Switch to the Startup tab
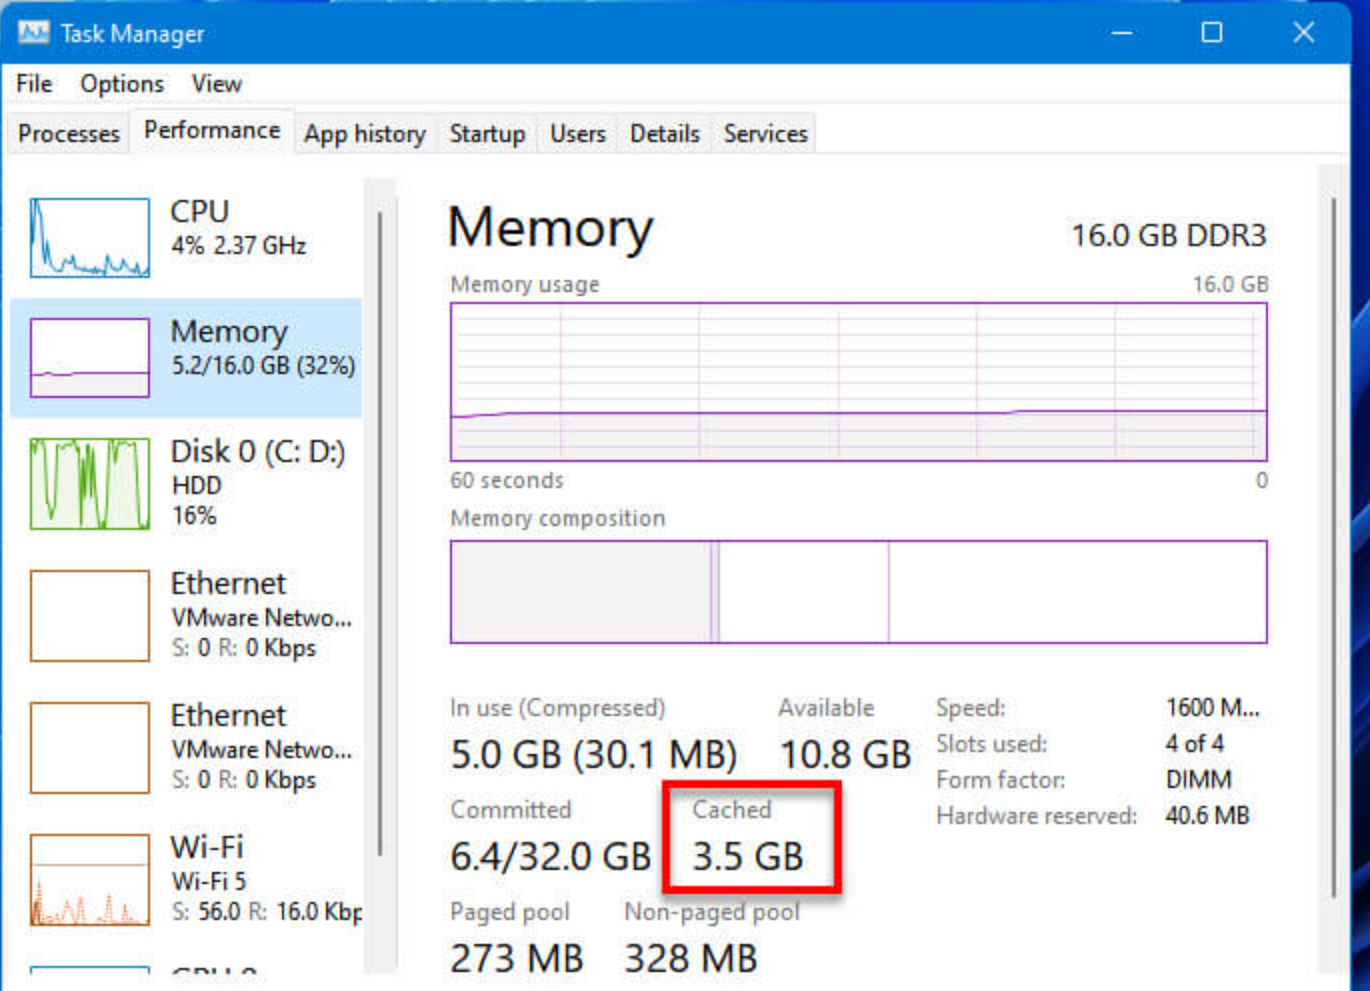The height and width of the screenshot is (991, 1370). [x=487, y=133]
